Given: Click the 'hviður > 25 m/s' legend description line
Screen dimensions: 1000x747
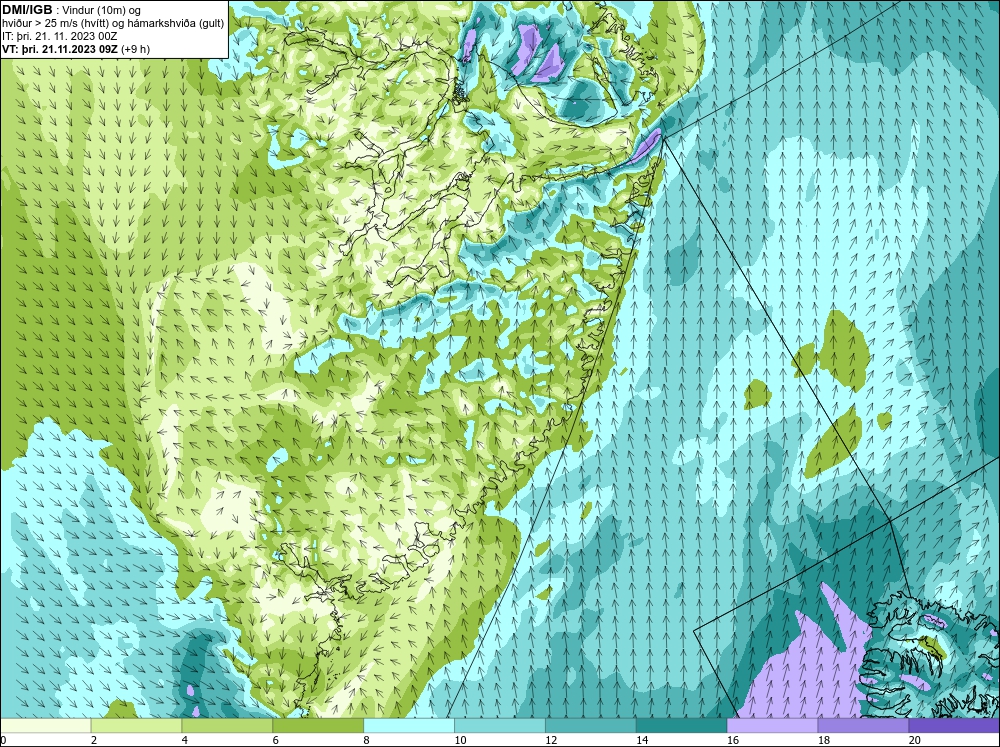Looking at the screenshot, I should [x=113, y=23].
